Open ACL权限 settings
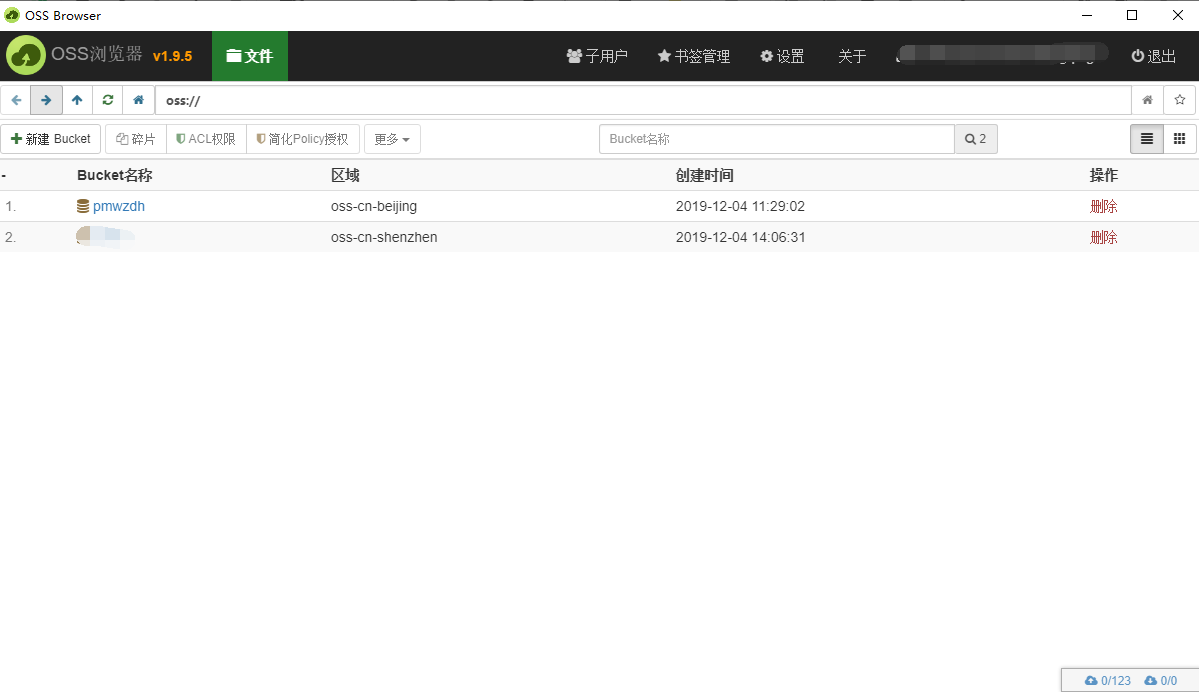This screenshot has height=692, width=1199. 206,138
